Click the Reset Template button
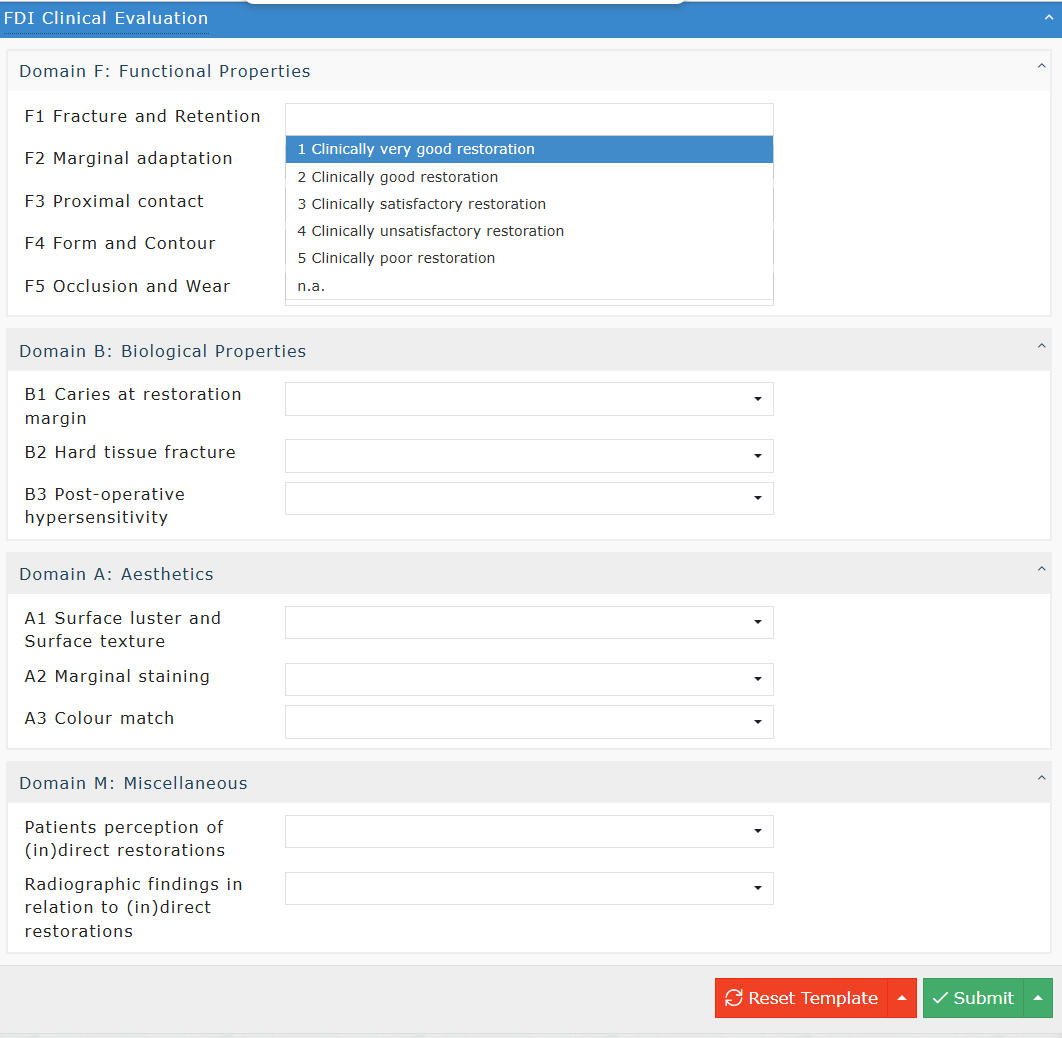This screenshot has width=1062, height=1038. coord(801,998)
